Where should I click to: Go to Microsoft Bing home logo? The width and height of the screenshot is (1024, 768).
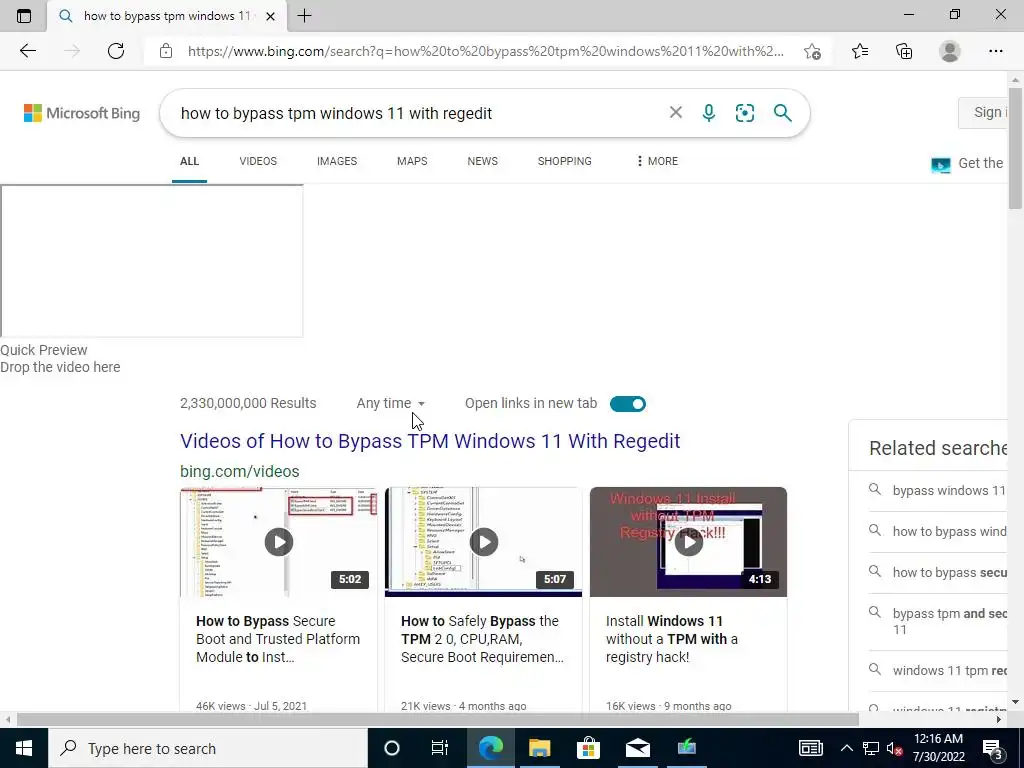(82, 113)
